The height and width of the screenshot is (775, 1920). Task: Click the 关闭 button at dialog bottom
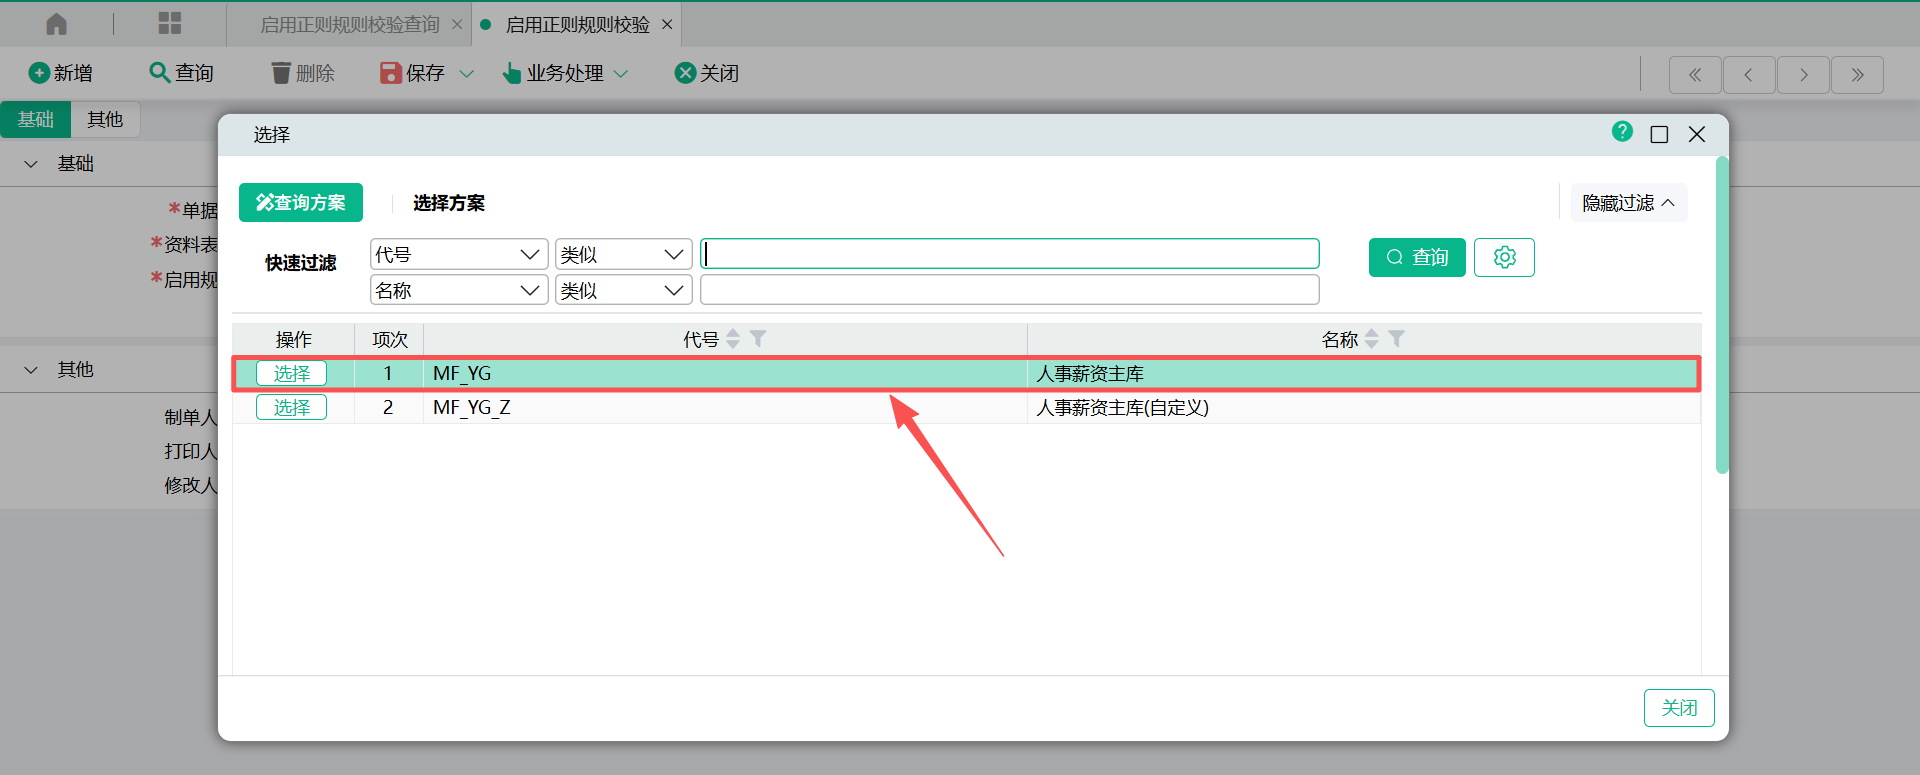point(1678,708)
